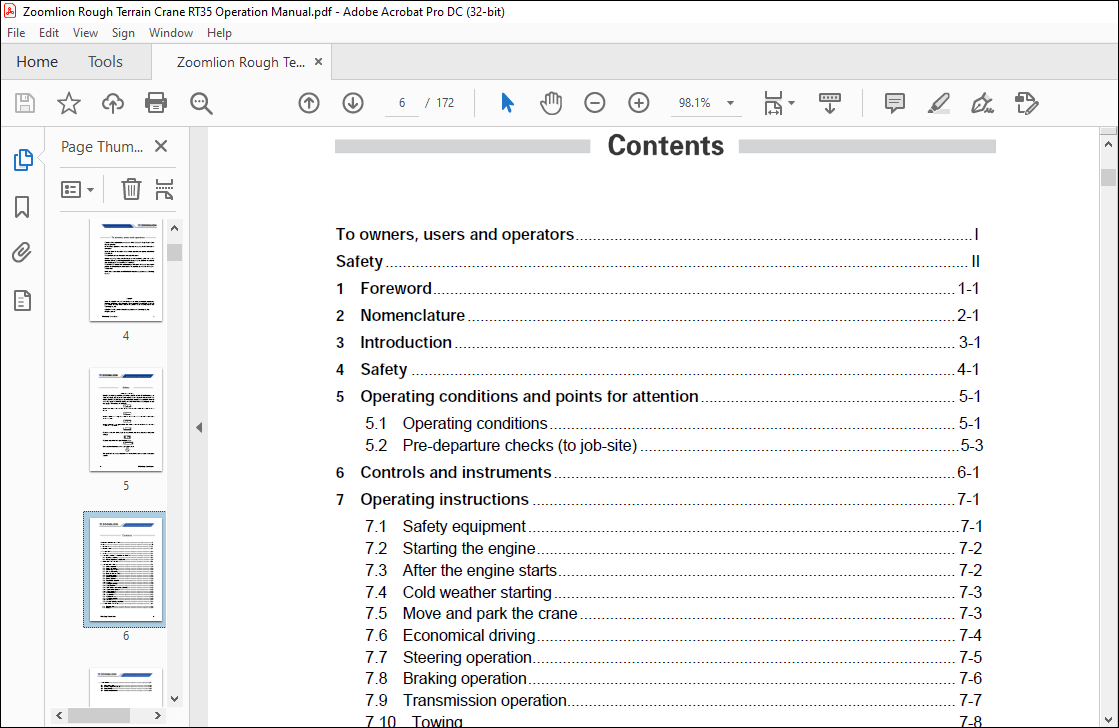Open the find text magnifier tool

click(201, 103)
